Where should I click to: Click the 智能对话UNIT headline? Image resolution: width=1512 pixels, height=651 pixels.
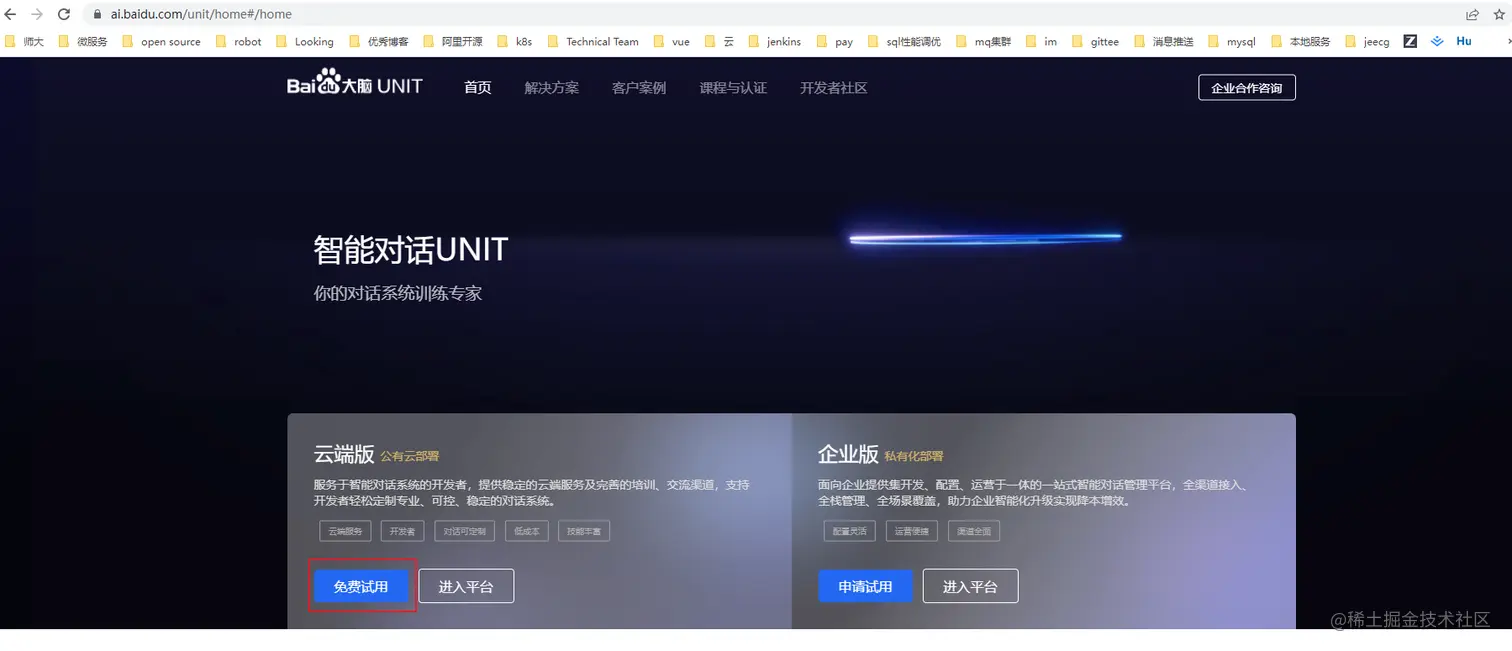[411, 249]
